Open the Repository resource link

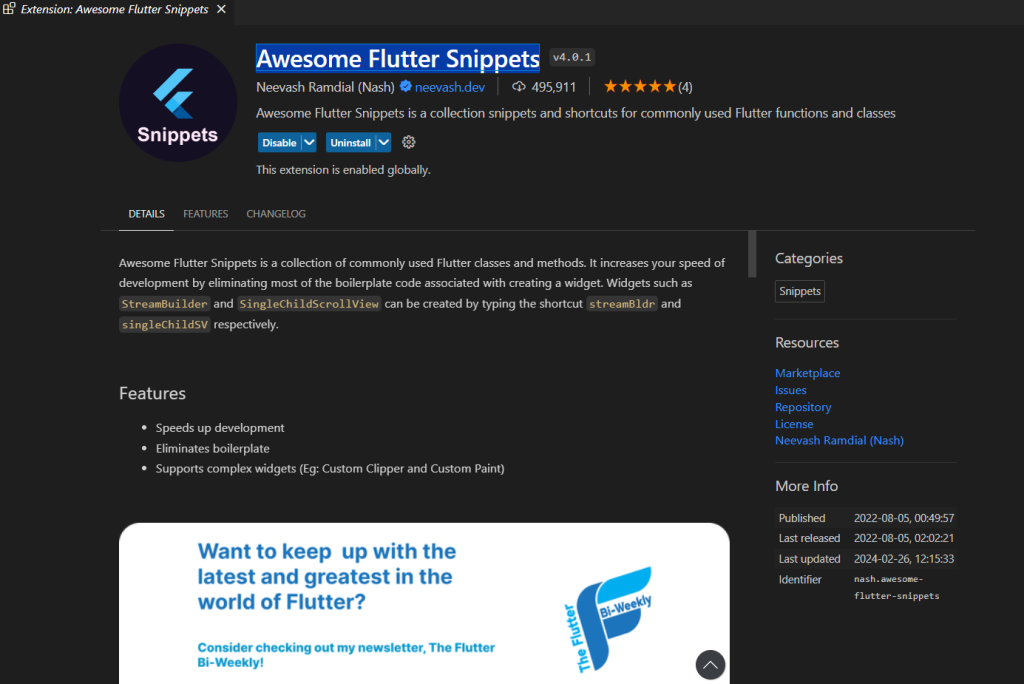pos(803,407)
